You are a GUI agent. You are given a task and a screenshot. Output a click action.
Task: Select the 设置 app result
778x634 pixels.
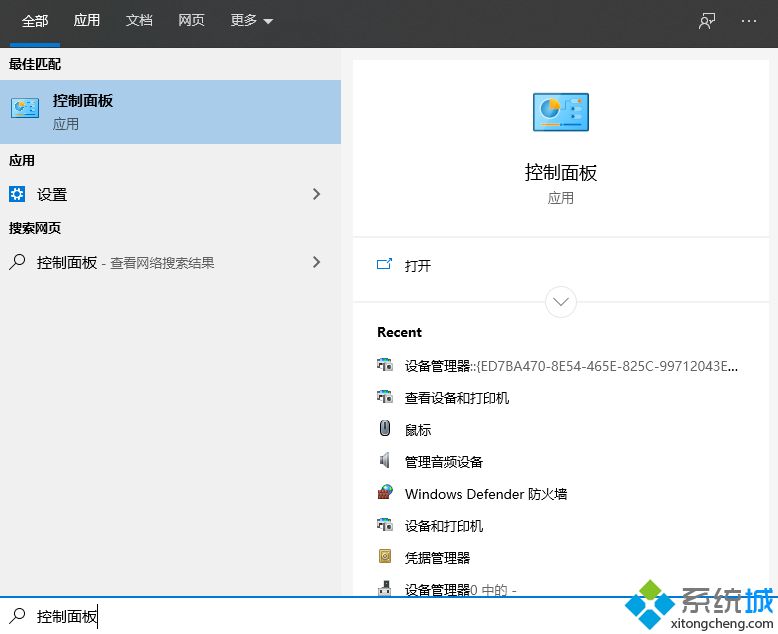pos(170,194)
